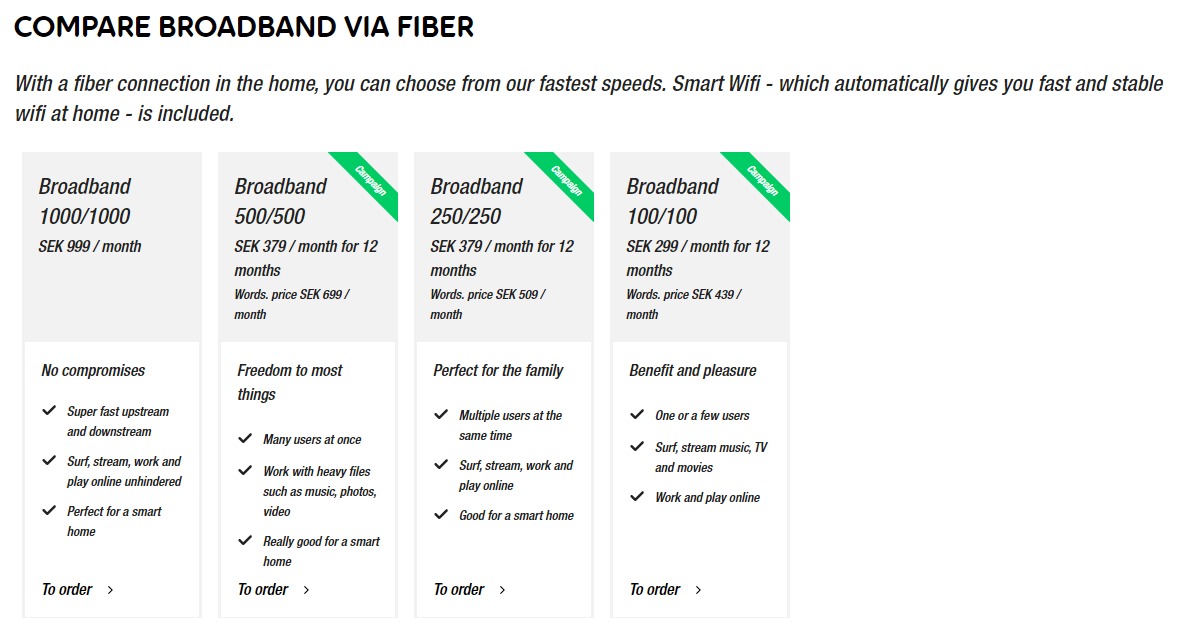Click the chevron arrow in the 500/500 card
This screenshot has width=1195, height=633.
tap(306, 590)
